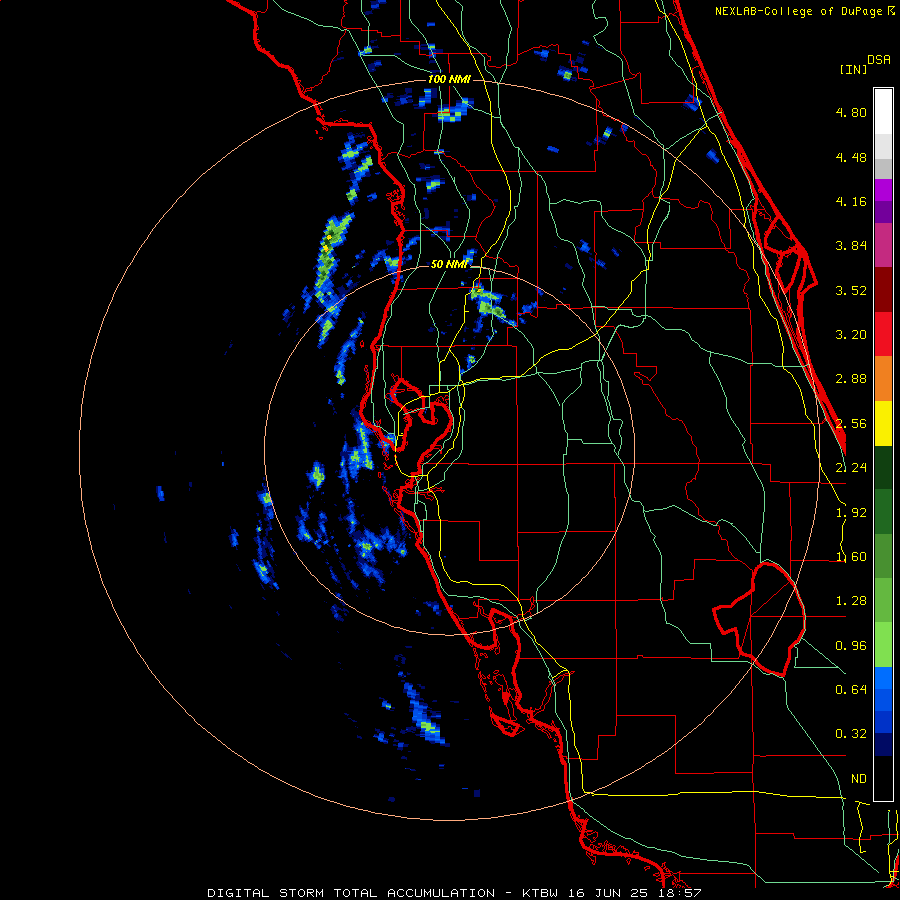The width and height of the screenshot is (900, 900).
Task: Select the 3.20 legend value
Action: pyautogui.click(x=851, y=335)
